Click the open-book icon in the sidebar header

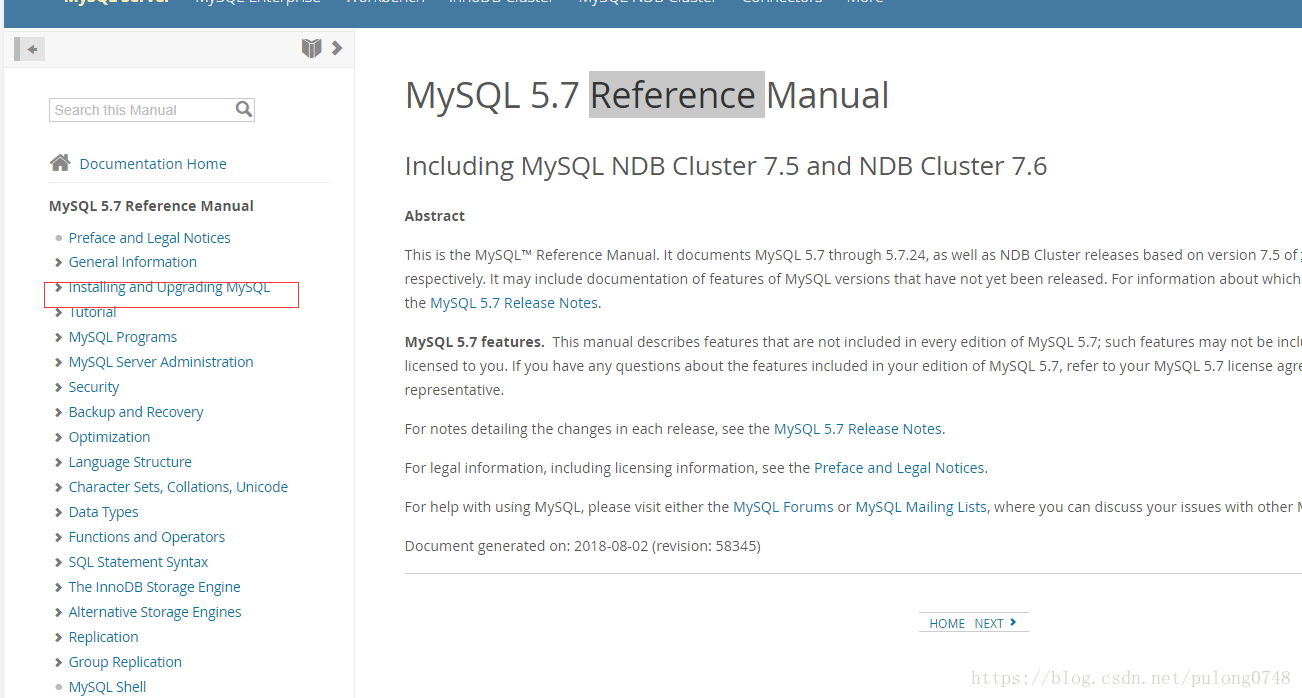point(311,48)
